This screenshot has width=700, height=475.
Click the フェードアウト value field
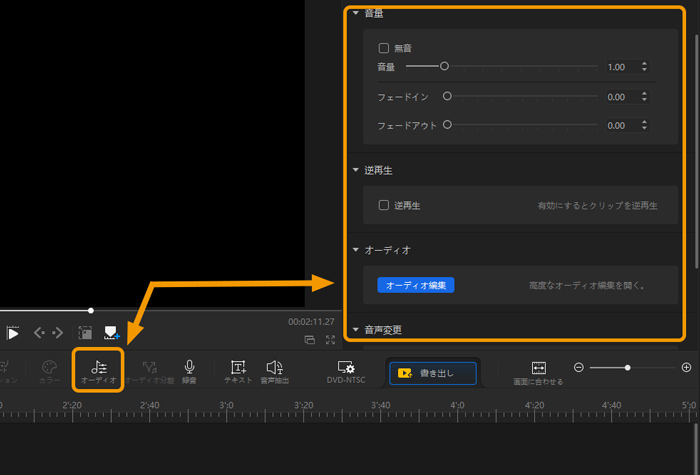pyautogui.click(x=622, y=125)
